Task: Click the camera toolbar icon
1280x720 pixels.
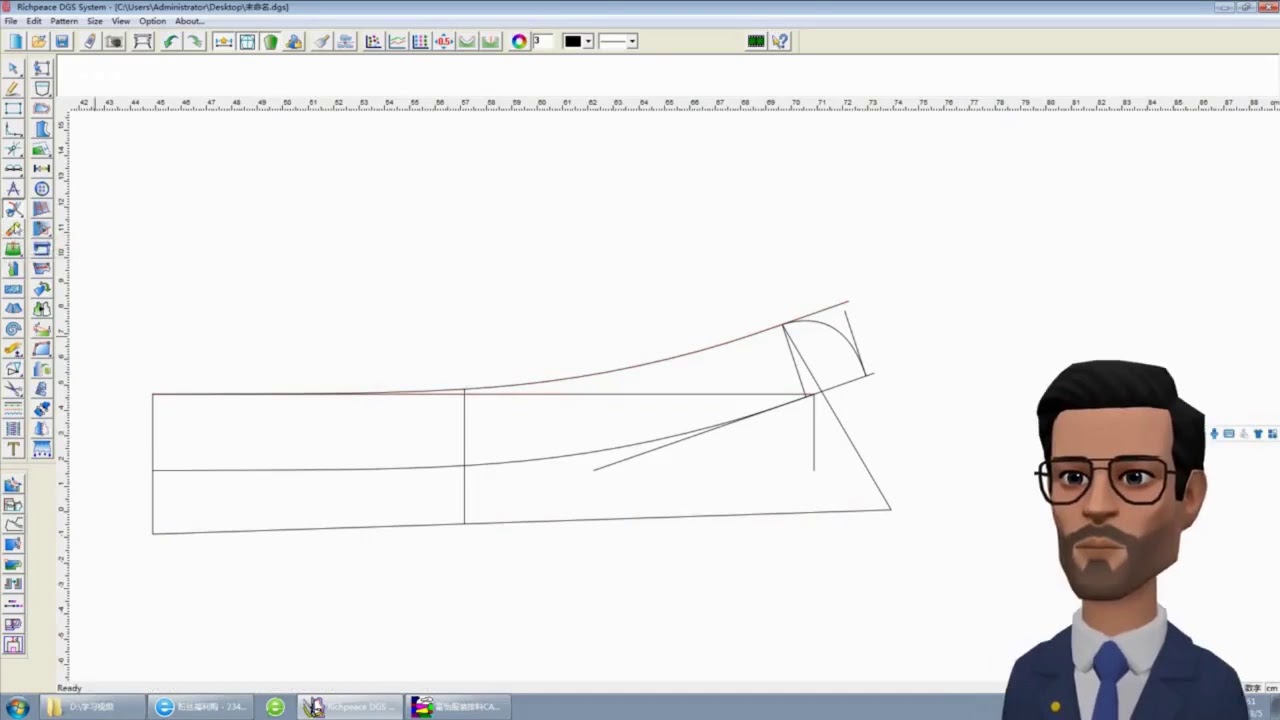Action: (114, 41)
